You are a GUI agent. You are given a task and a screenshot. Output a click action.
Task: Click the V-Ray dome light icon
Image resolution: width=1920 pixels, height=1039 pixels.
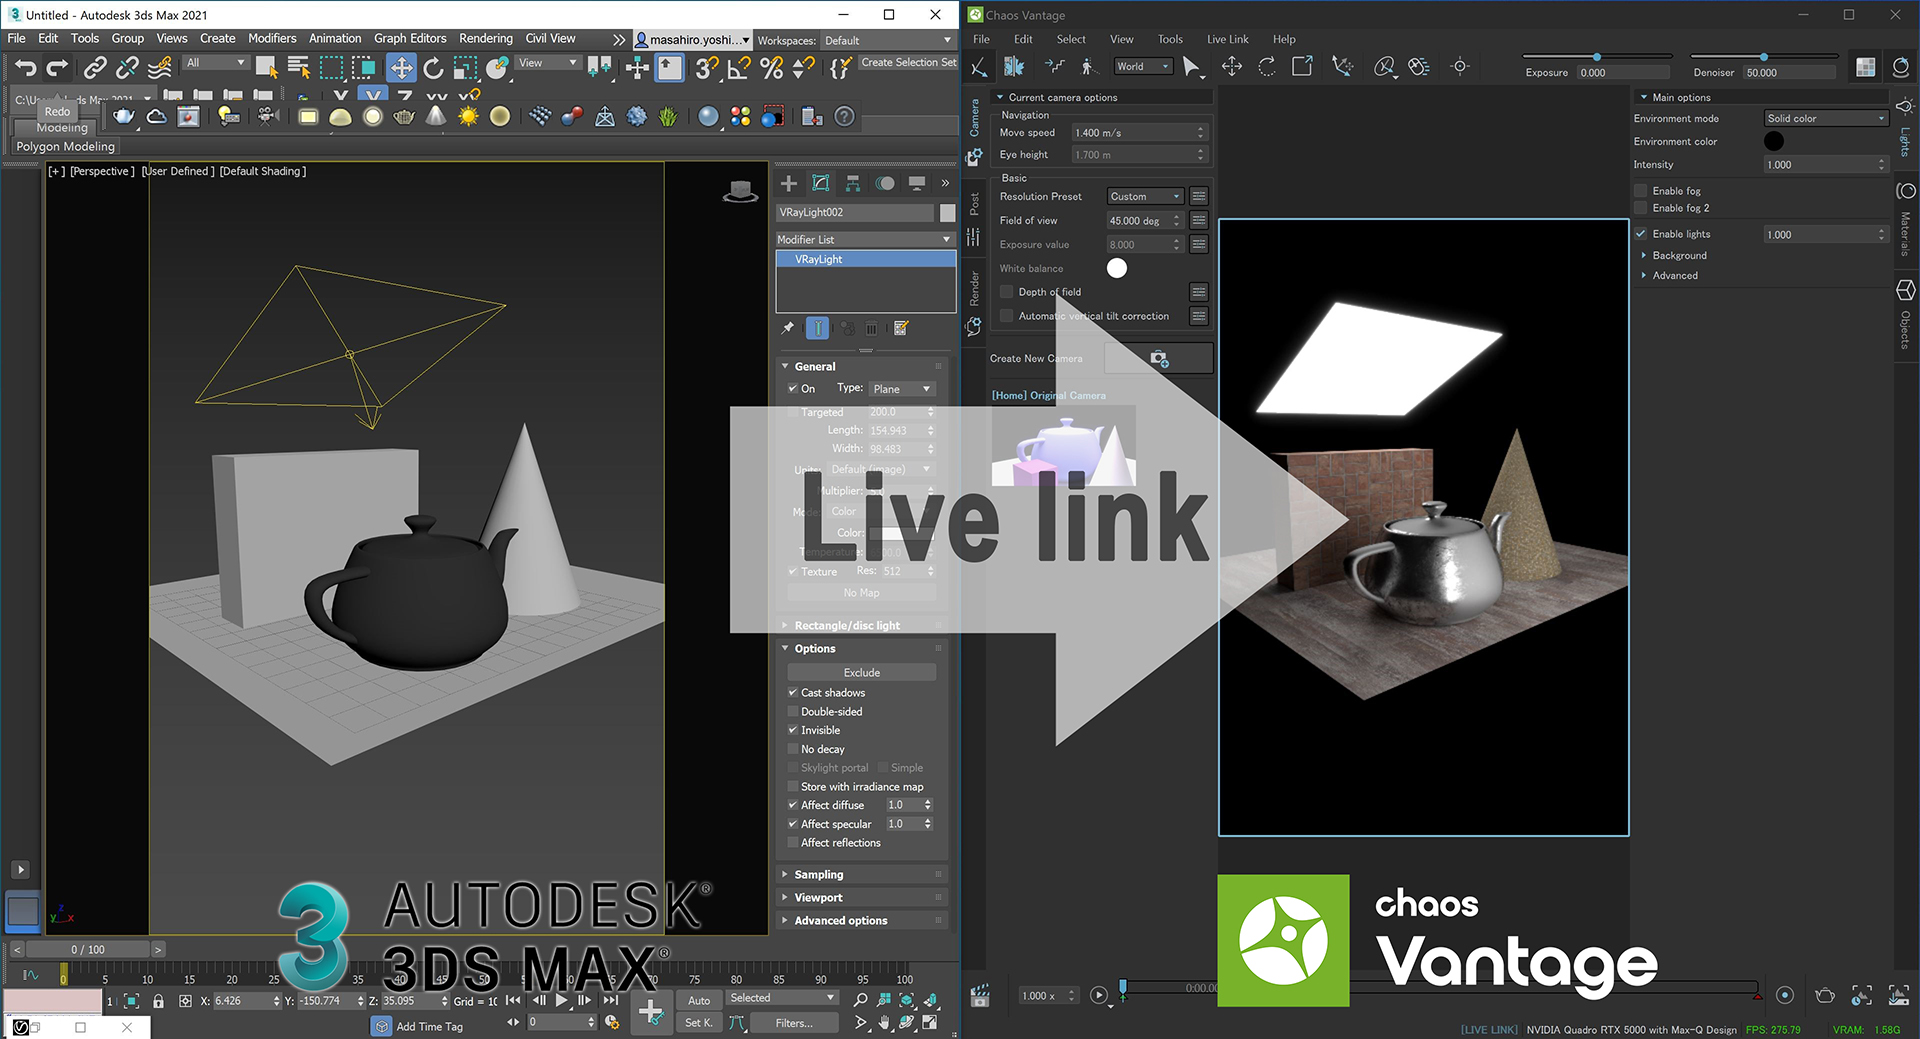click(x=341, y=116)
